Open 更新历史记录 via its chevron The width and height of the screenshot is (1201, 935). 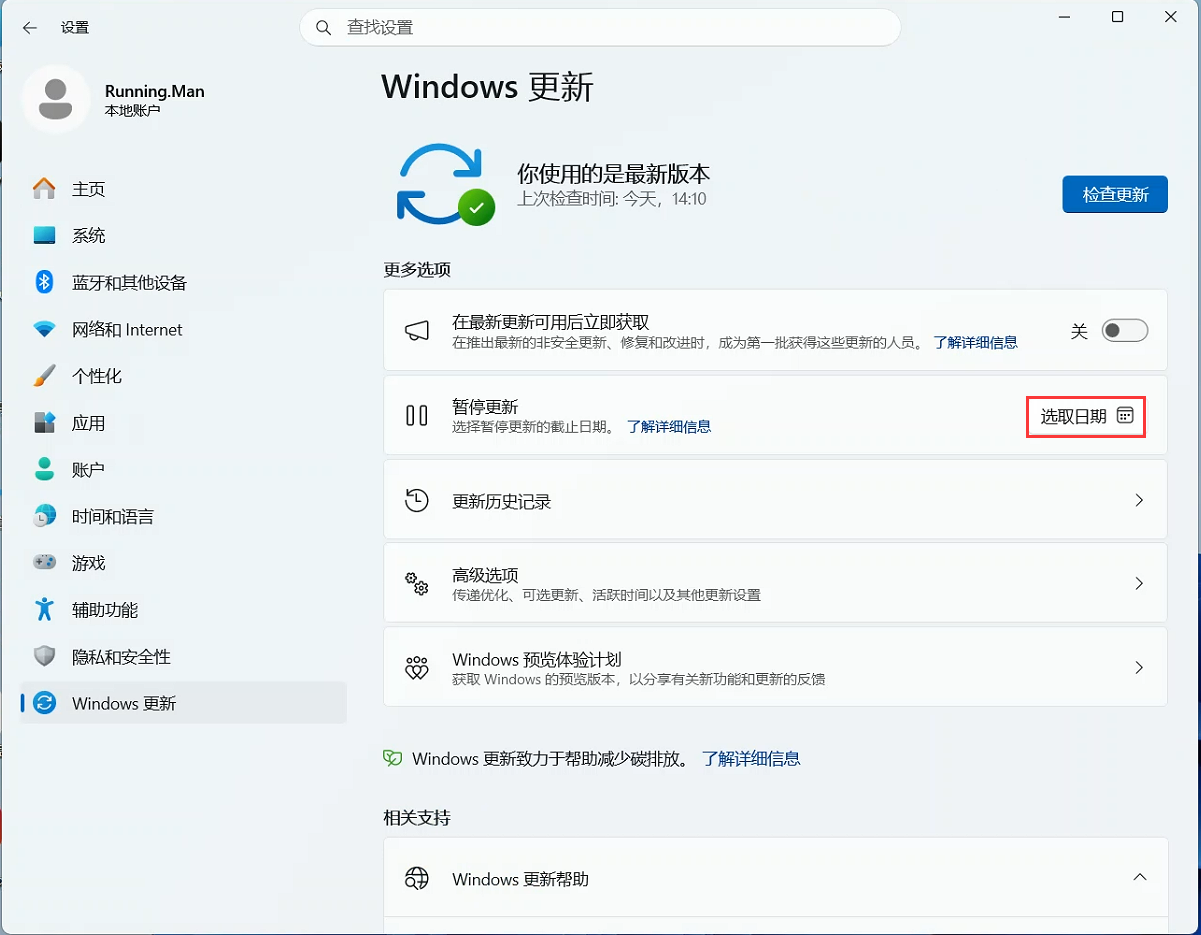pyautogui.click(x=1139, y=500)
